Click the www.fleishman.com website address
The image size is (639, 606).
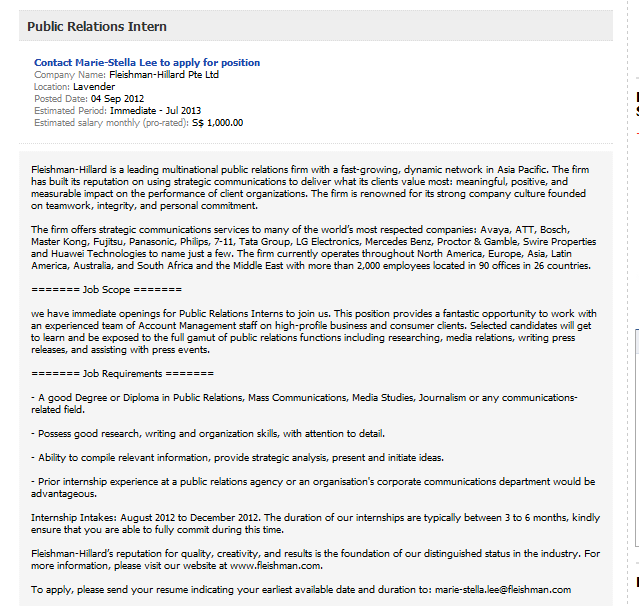276,566
